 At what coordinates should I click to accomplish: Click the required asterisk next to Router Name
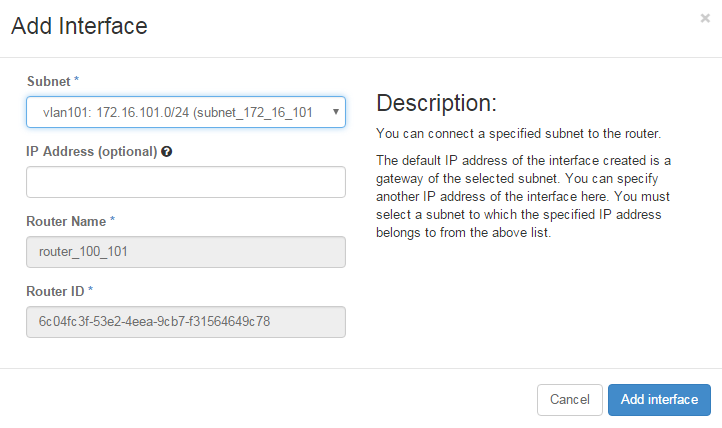click(113, 220)
